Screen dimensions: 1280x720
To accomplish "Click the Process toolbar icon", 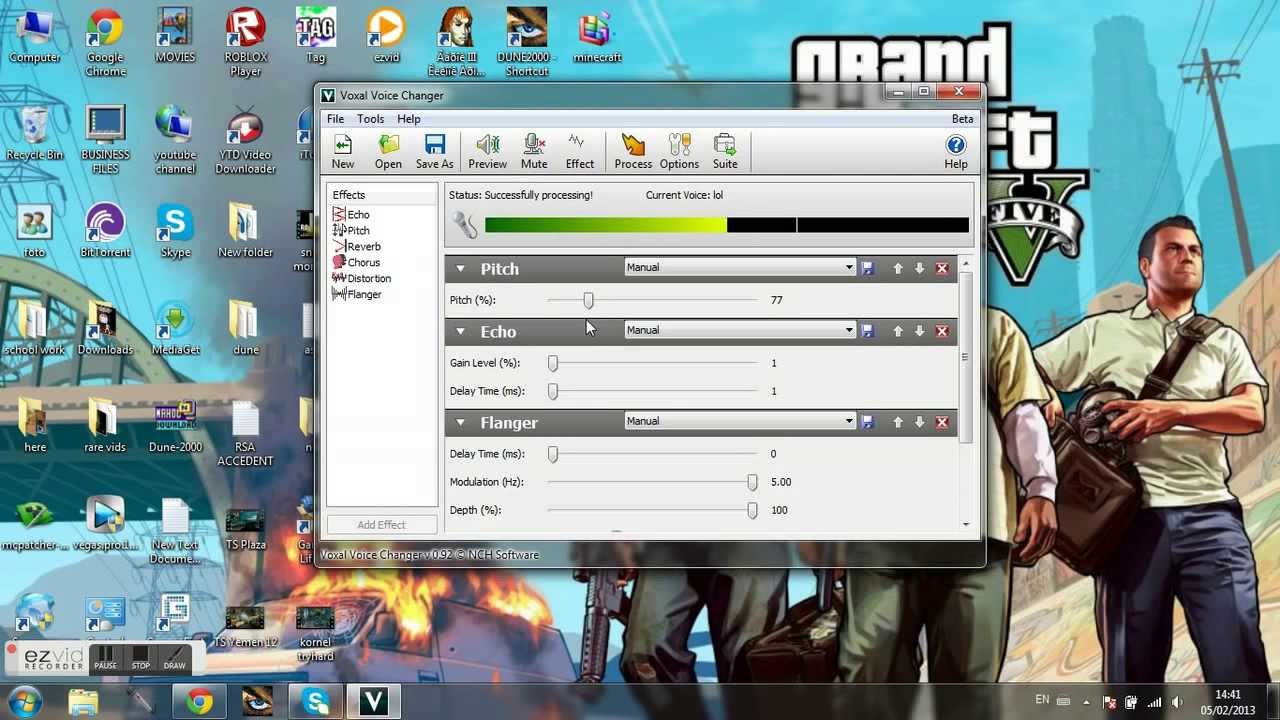I will [x=633, y=151].
